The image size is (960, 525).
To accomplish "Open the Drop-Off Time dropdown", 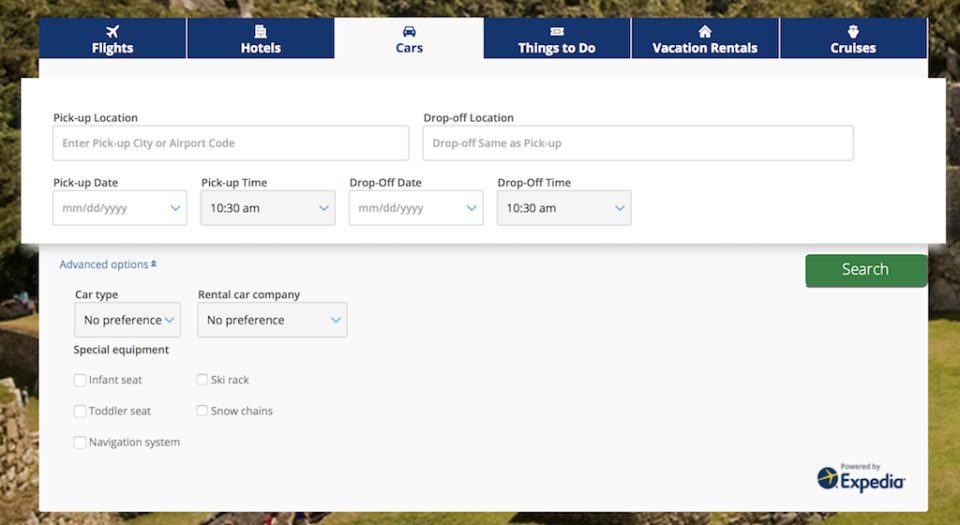I will pyautogui.click(x=564, y=208).
